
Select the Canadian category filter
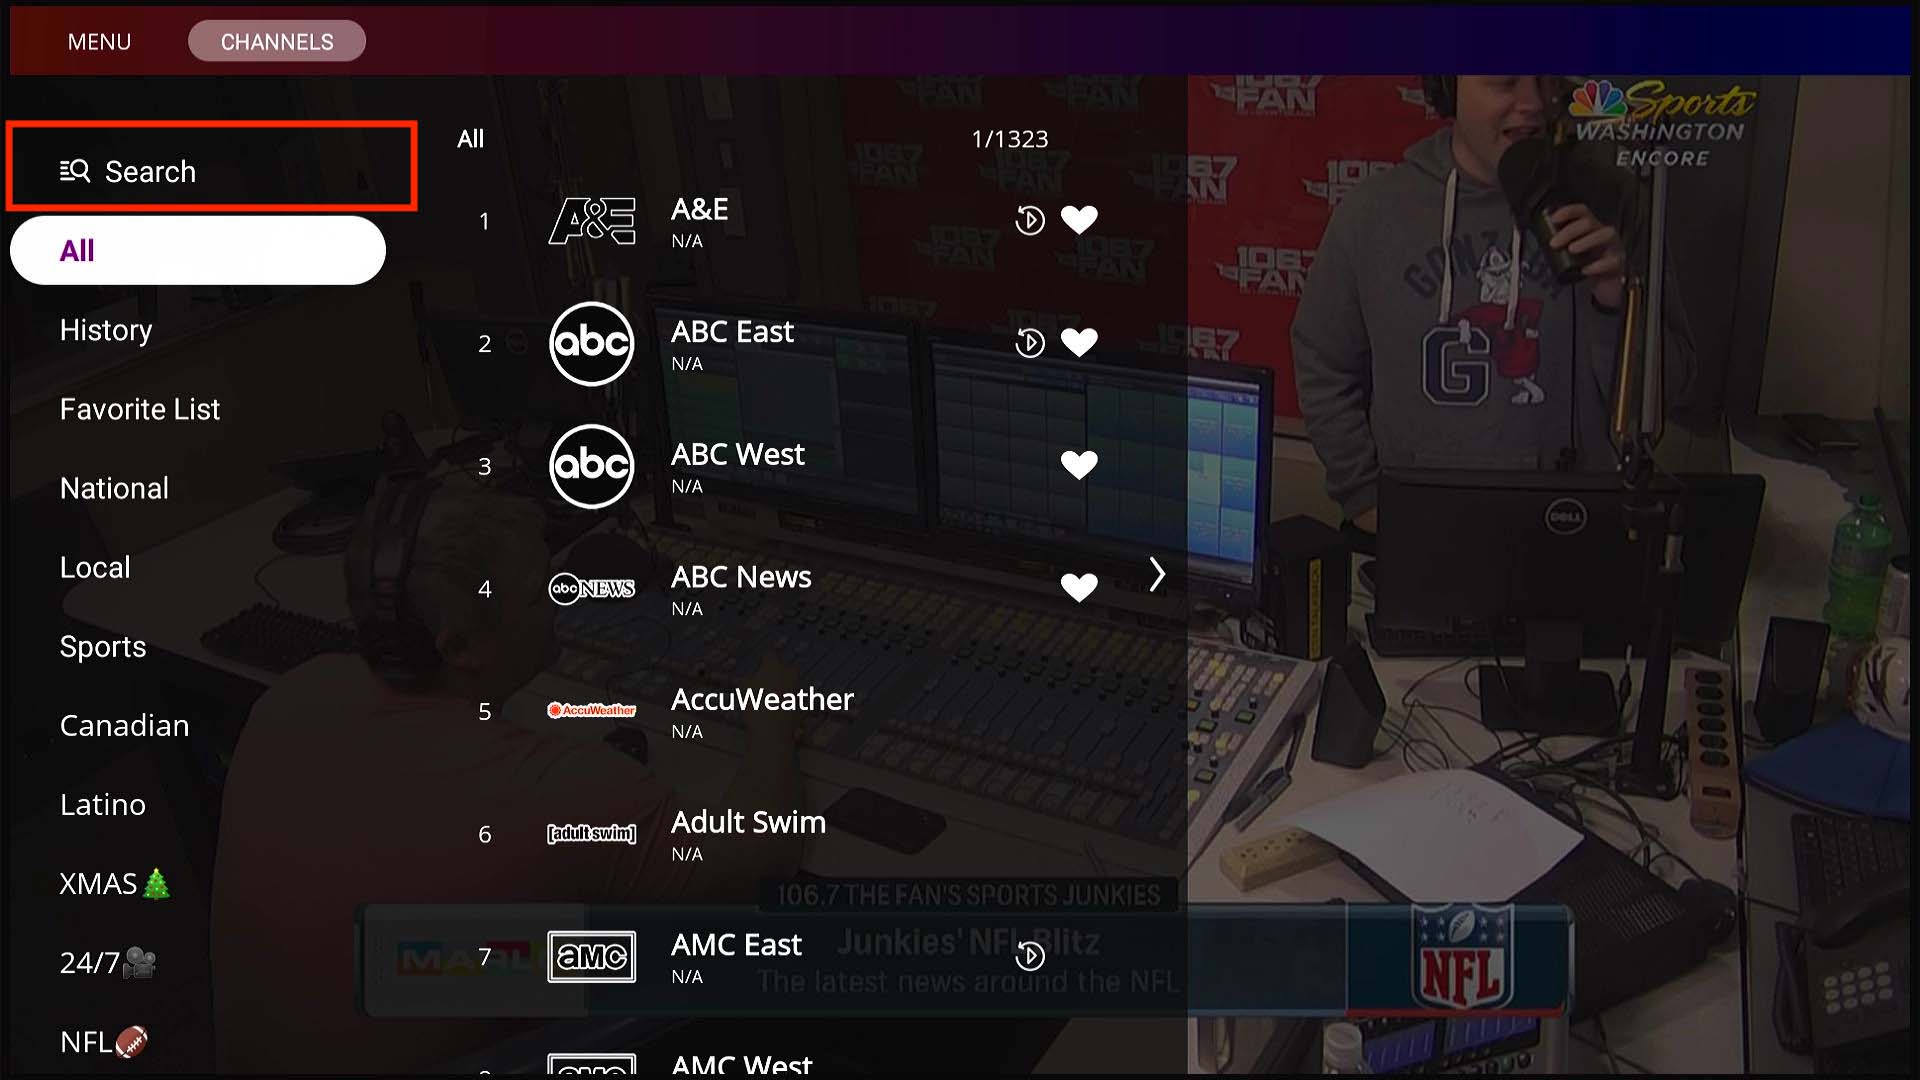(x=124, y=724)
